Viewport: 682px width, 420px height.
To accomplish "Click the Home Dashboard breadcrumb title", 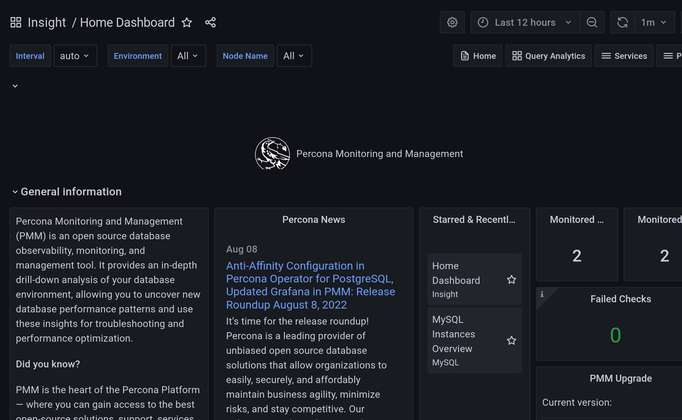I will click(x=127, y=23).
